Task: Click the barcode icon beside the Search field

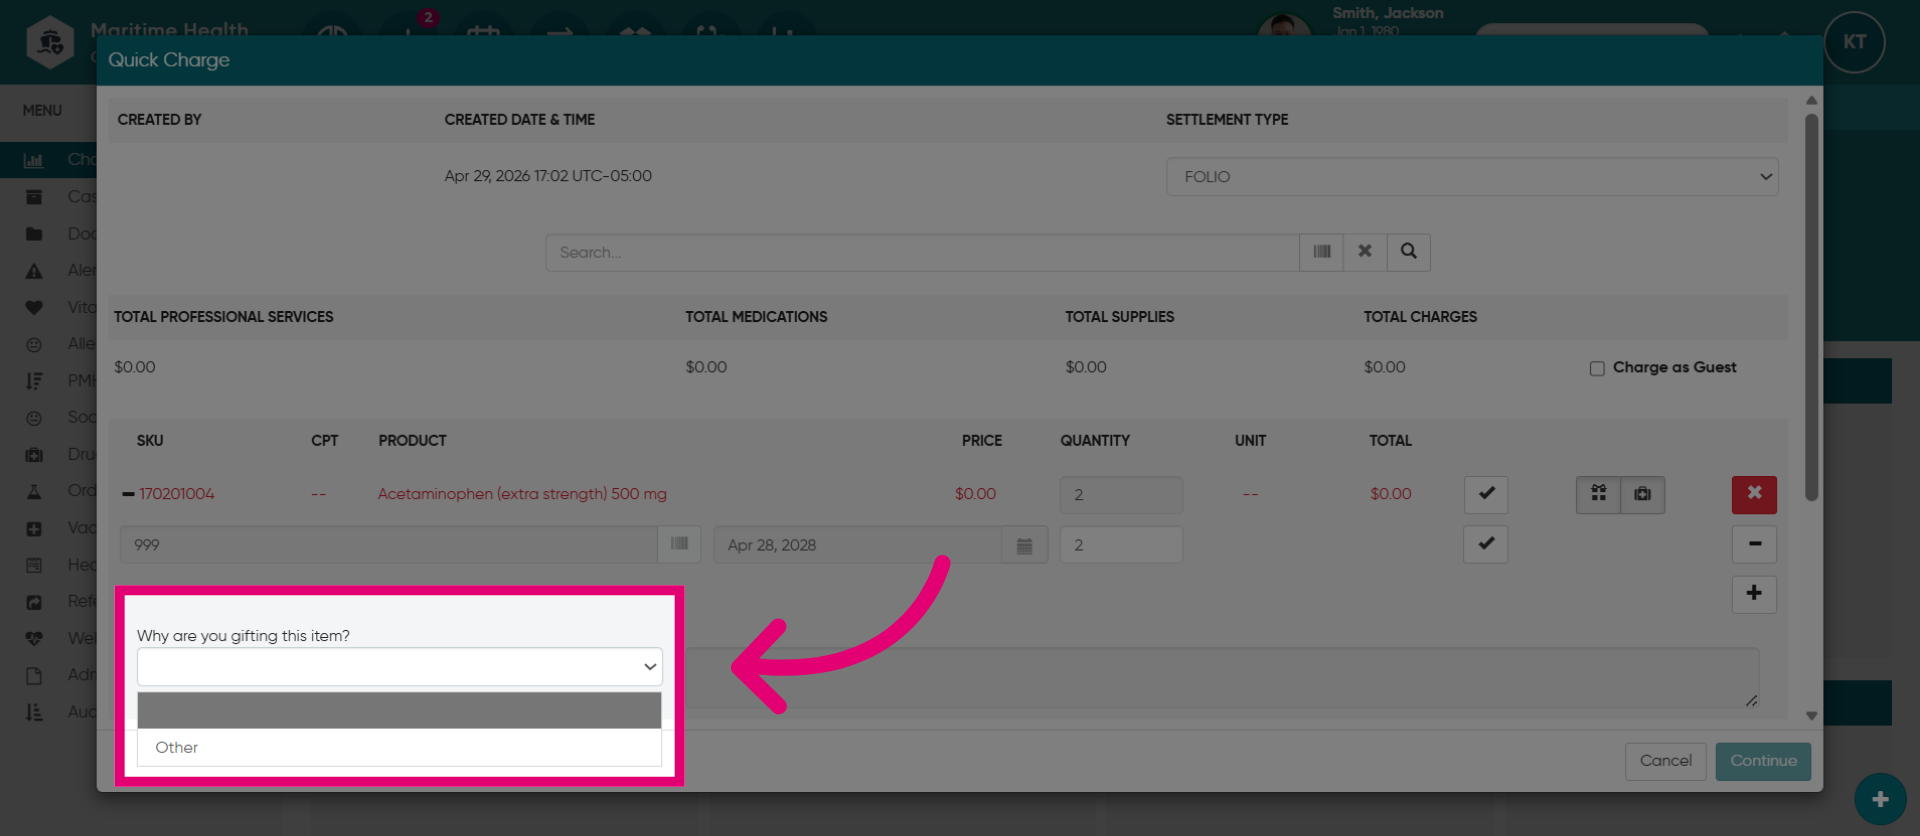Action: click(1322, 252)
